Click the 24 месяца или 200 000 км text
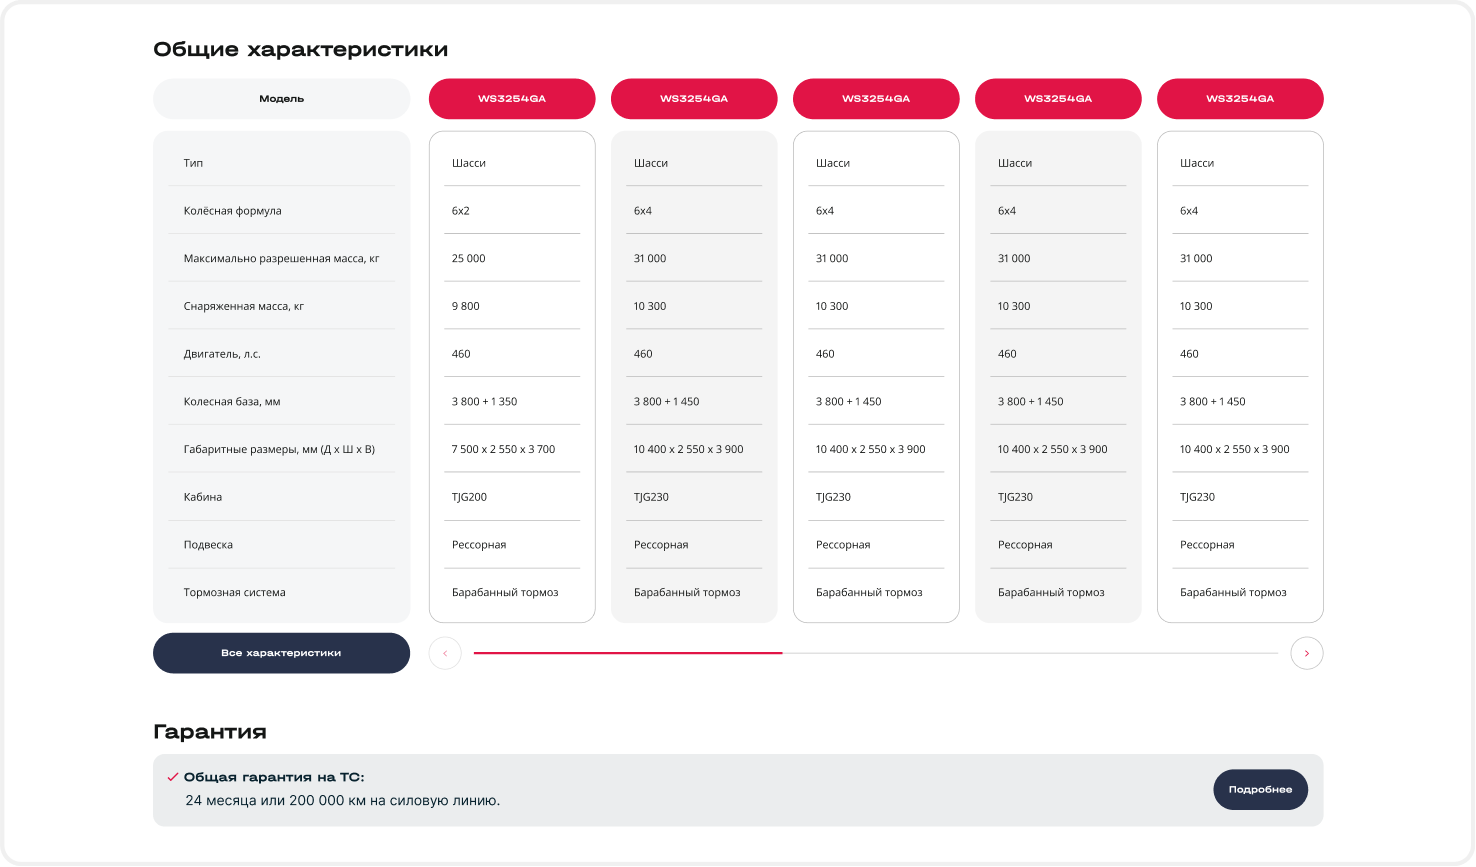 coord(342,800)
